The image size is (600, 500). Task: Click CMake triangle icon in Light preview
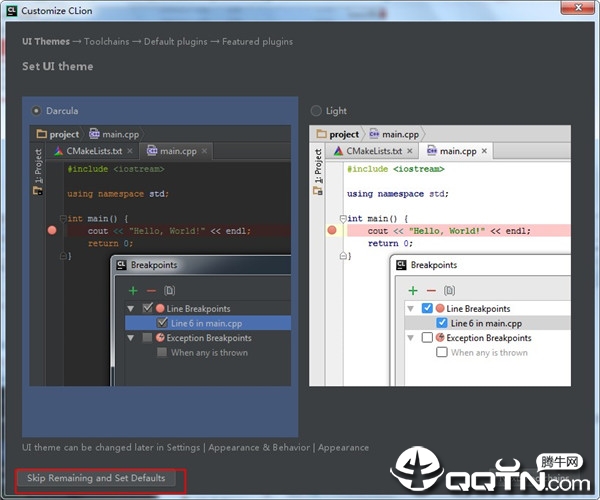pyautogui.click(x=338, y=151)
